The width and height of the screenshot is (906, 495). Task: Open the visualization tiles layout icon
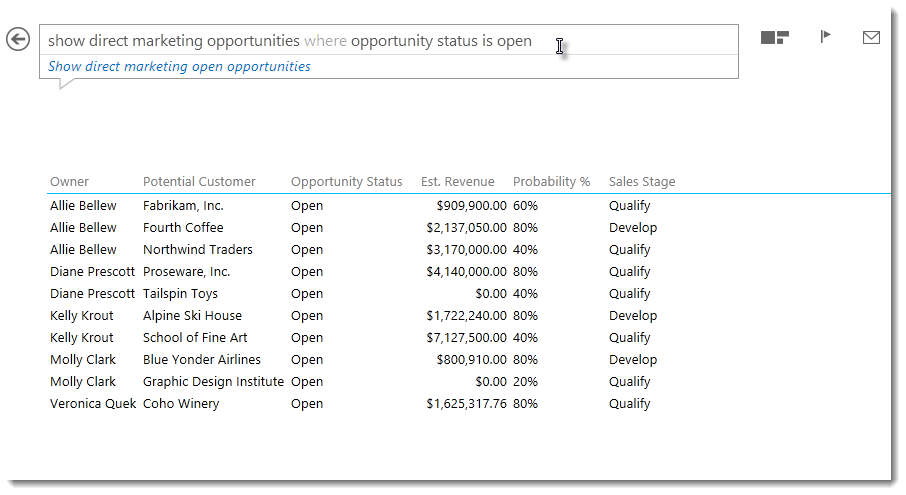775,38
